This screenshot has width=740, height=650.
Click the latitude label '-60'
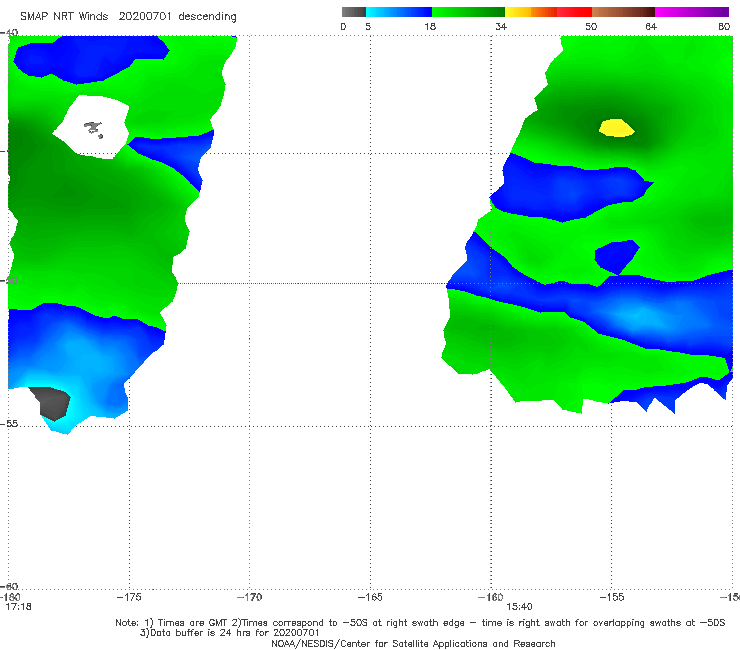pos(9,587)
